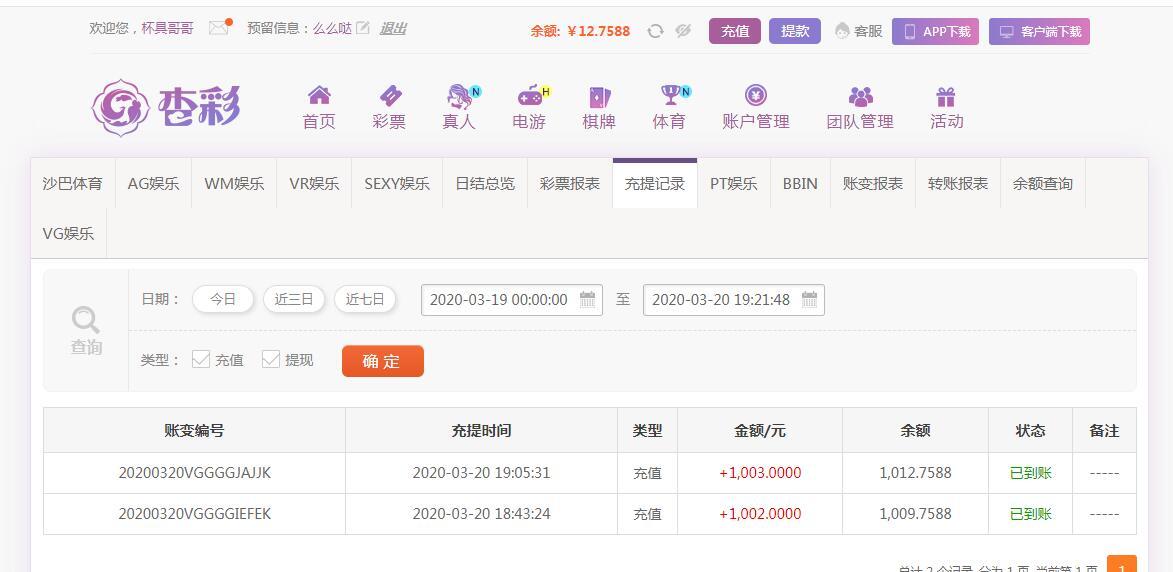Viewport: 1173px width, 572px height.
Task: Click the 杏彩 logo
Action: [x=166, y=108]
